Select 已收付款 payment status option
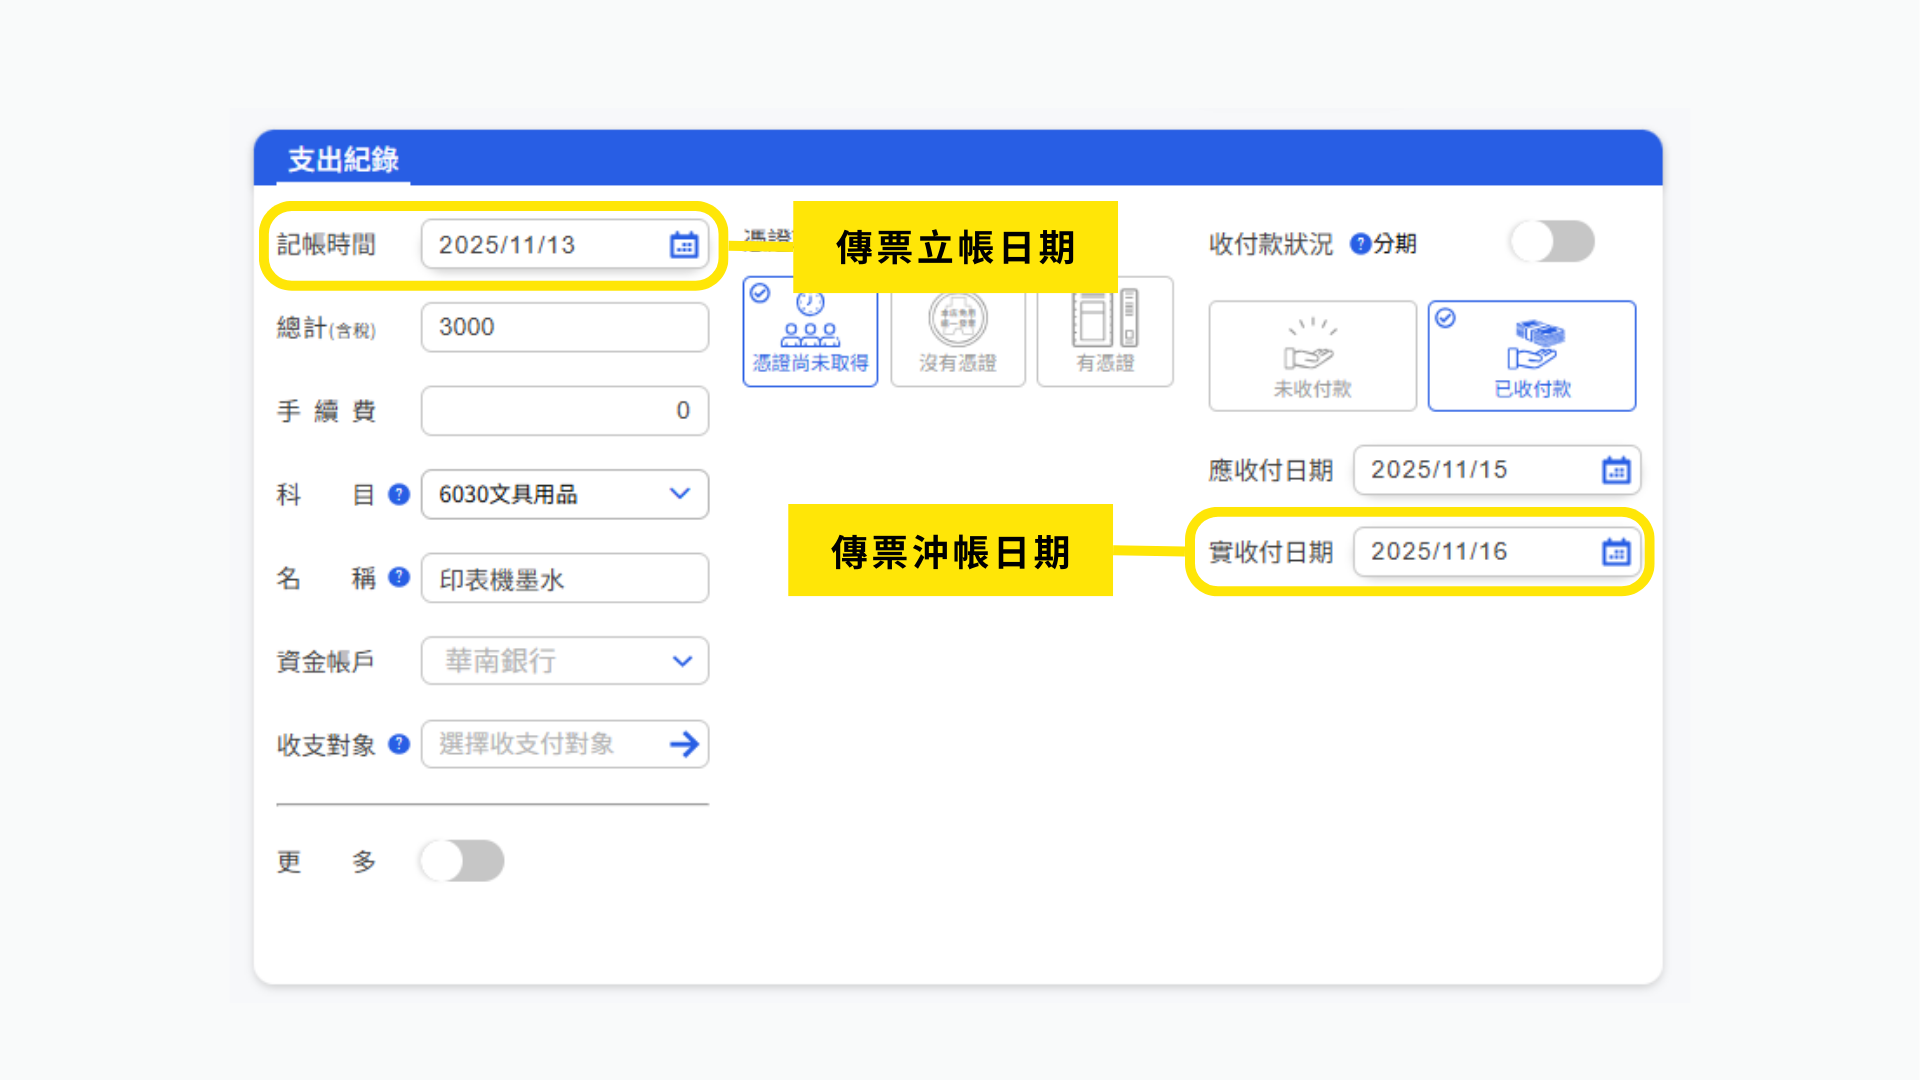The image size is (1920, 1080). [1531, 356]
